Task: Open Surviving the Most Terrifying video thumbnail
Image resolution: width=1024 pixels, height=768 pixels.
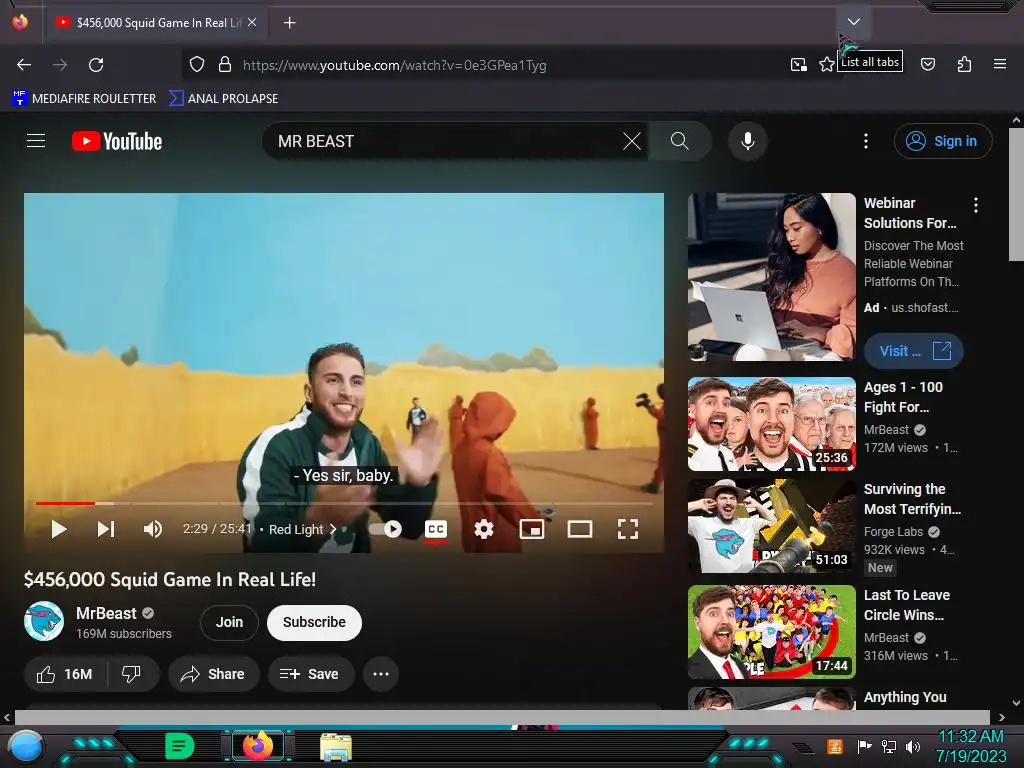Action: pyautogui.click(x=771, y=526)
